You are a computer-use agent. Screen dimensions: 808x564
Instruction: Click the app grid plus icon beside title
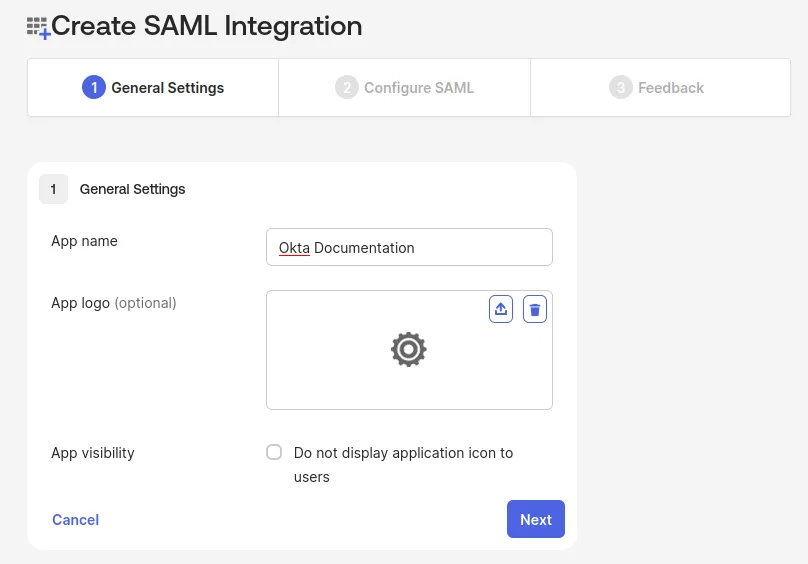coord(39,28)
